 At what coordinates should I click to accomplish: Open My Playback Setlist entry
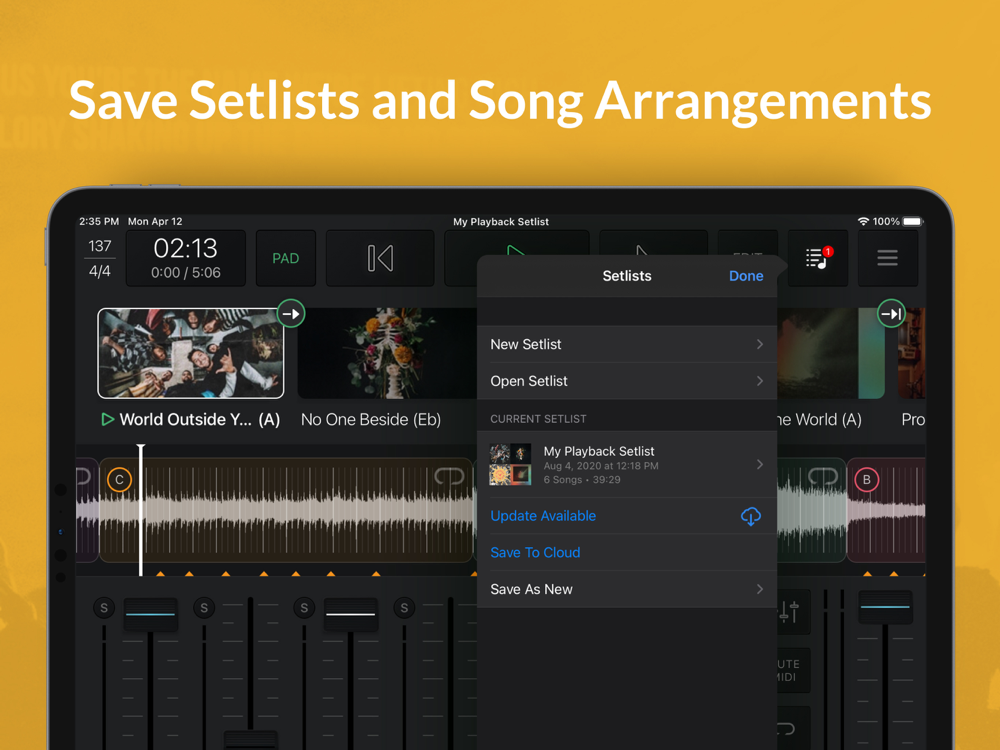pyautogui.click(x=627, y=464)
